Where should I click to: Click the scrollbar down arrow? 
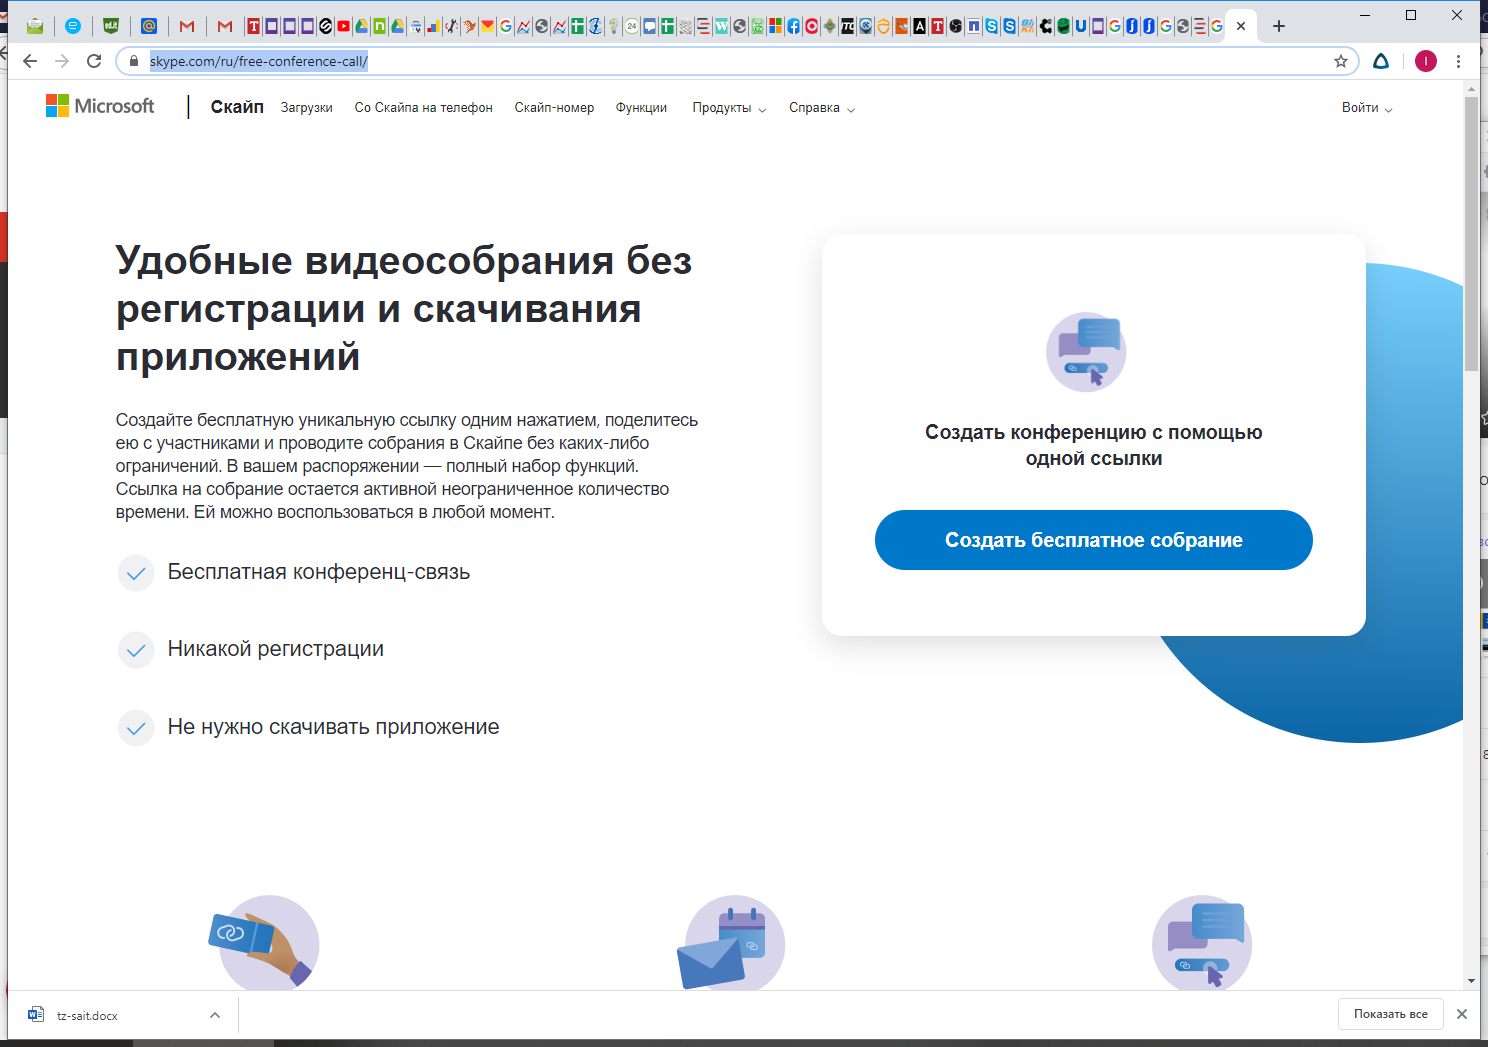click(1471, 981)
